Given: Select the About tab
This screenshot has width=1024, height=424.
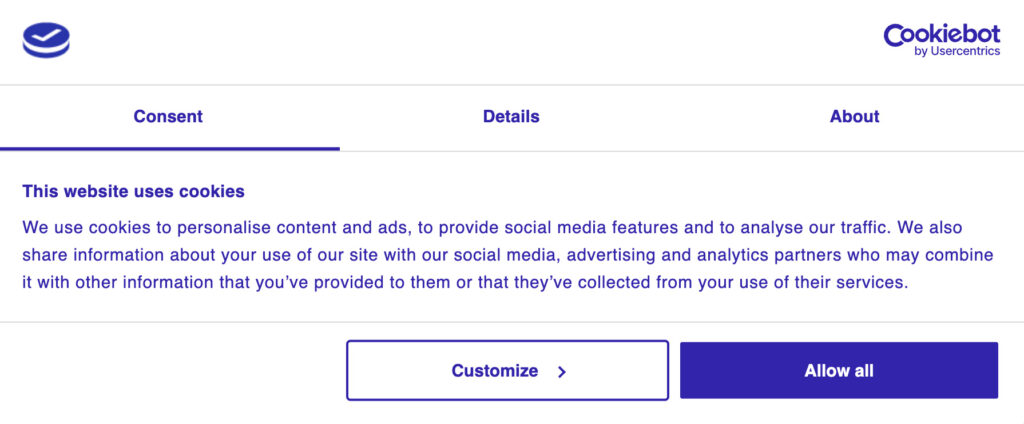Looking at the screenshot, I should (x=854, y=117).
